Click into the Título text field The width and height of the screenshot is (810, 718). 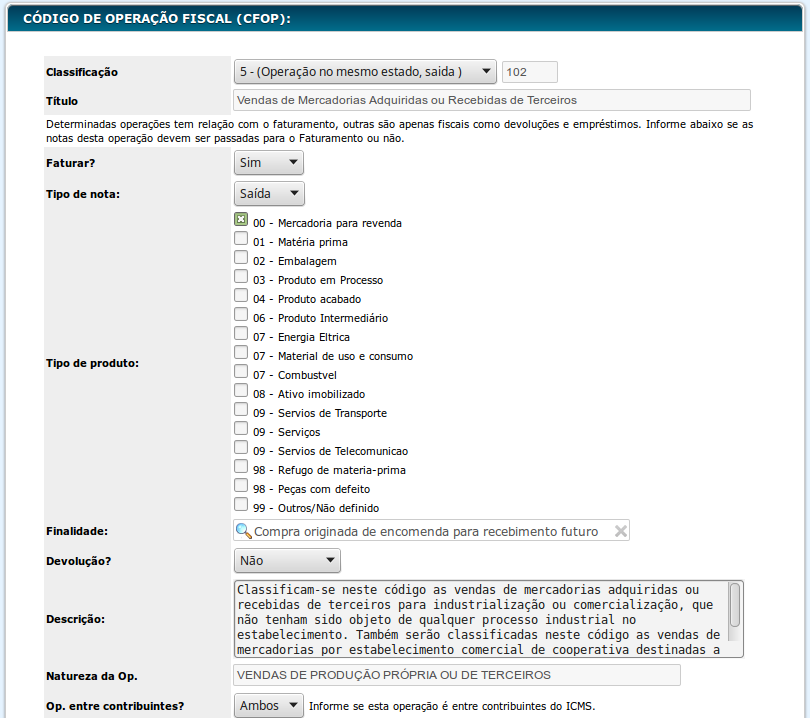point(491,100)
